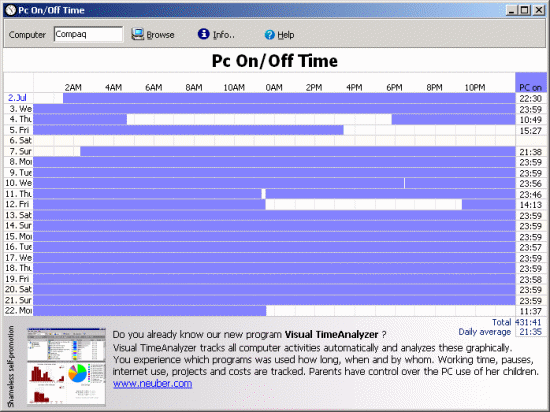The image size is (550, 412).
Task: Click the Visual TimeAnalyzer screenshot thumbnail
Action: tap(66, 366)
